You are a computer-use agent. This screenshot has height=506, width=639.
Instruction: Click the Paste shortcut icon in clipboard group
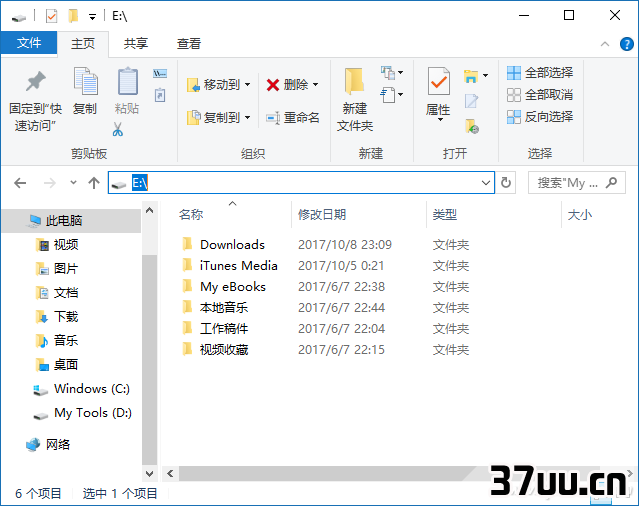coord(160,95)
